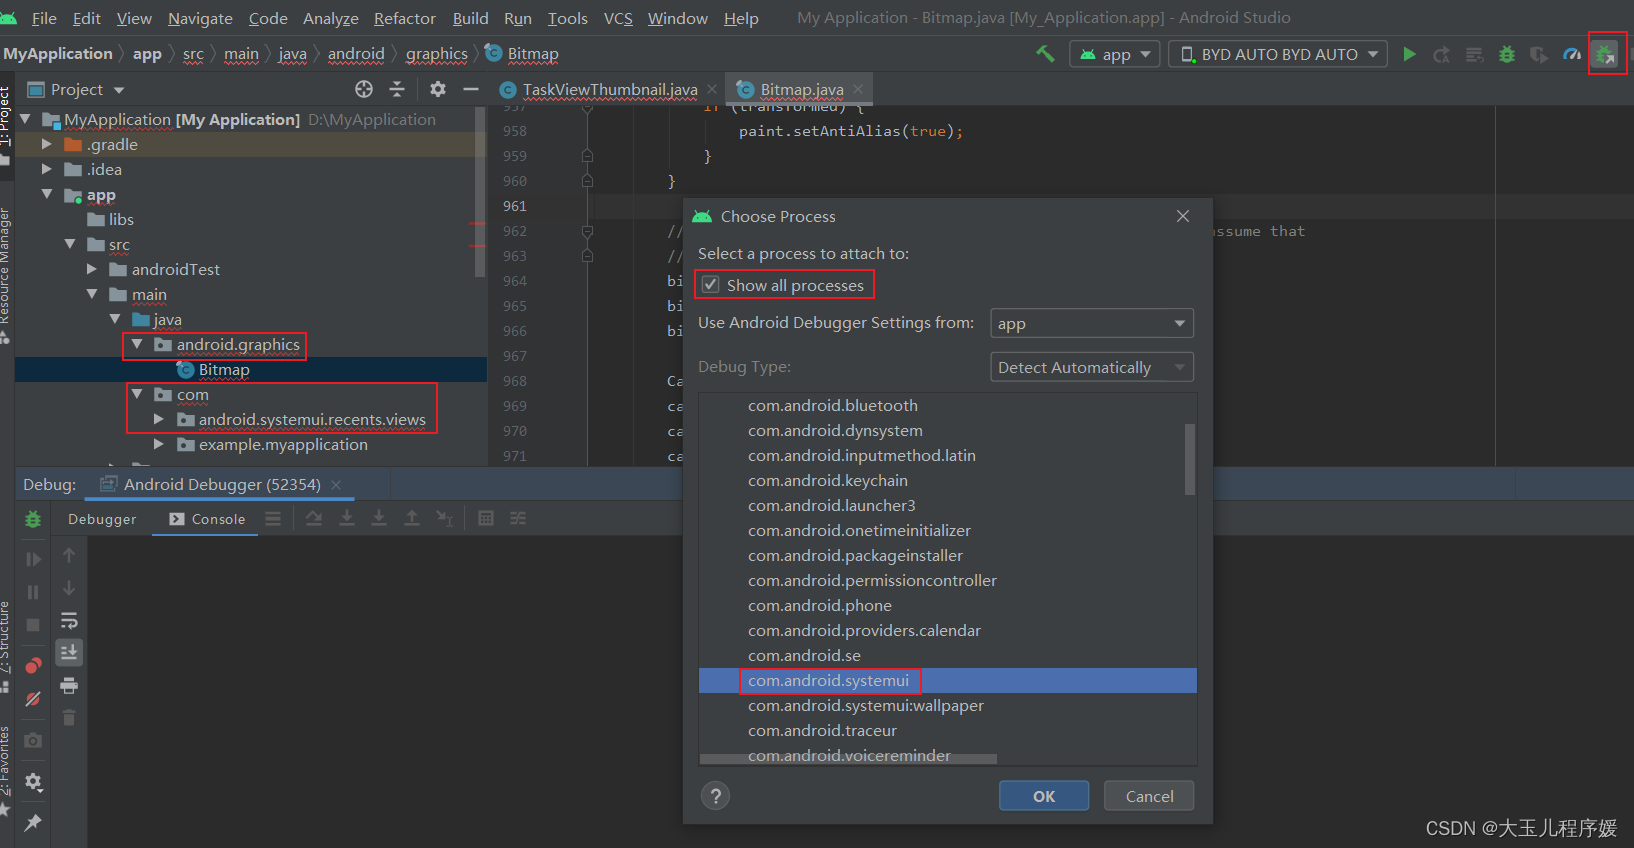Select com.android.launcher3 process
The height and width of the screenshot is (848, 1634).
click(x=947, y=505)
